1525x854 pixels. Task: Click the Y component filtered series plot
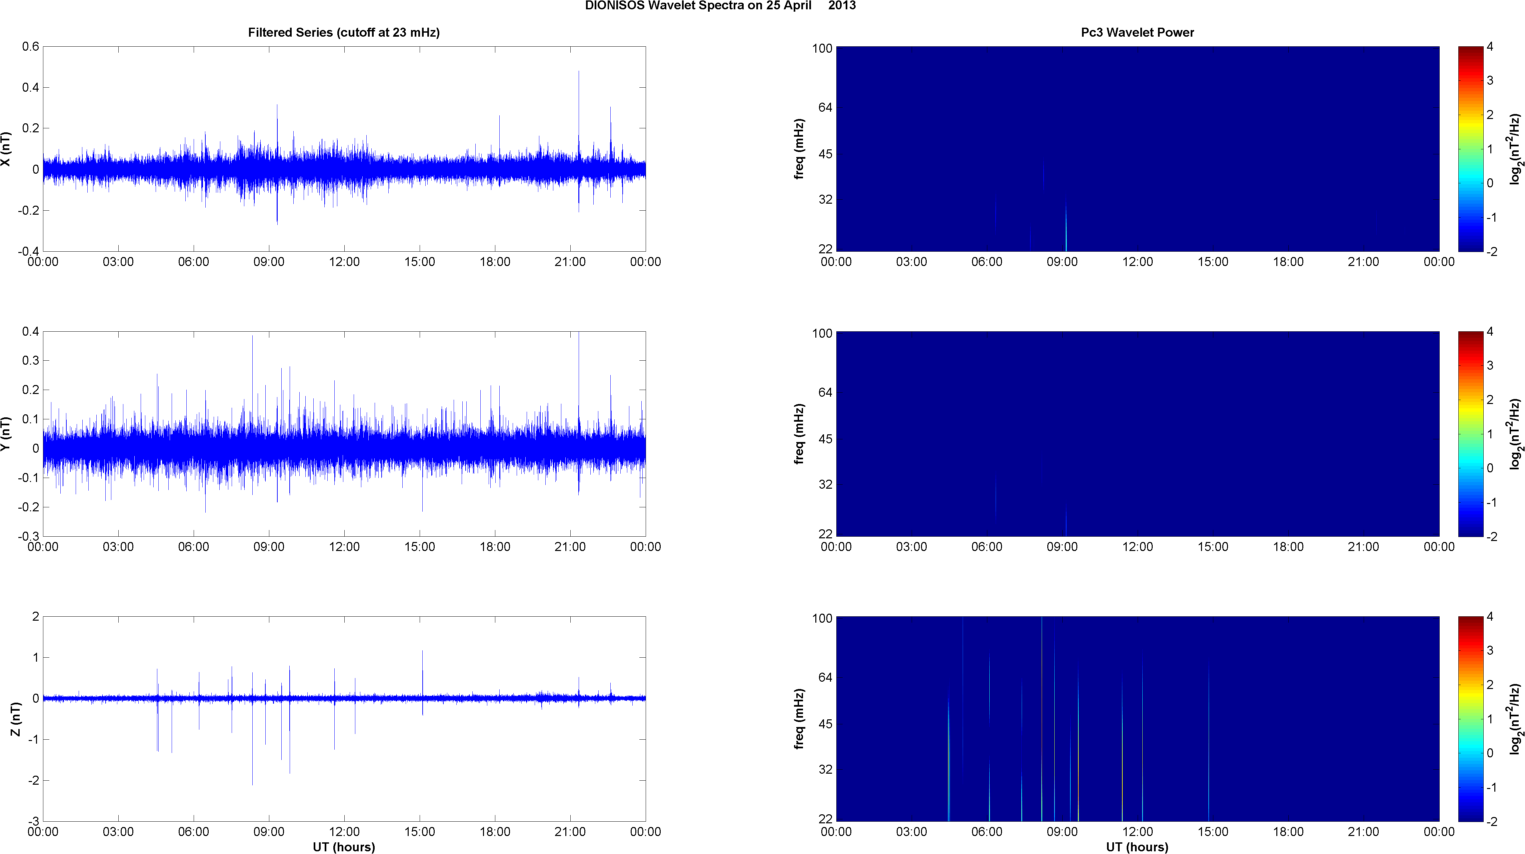click(x=344, y=434)
